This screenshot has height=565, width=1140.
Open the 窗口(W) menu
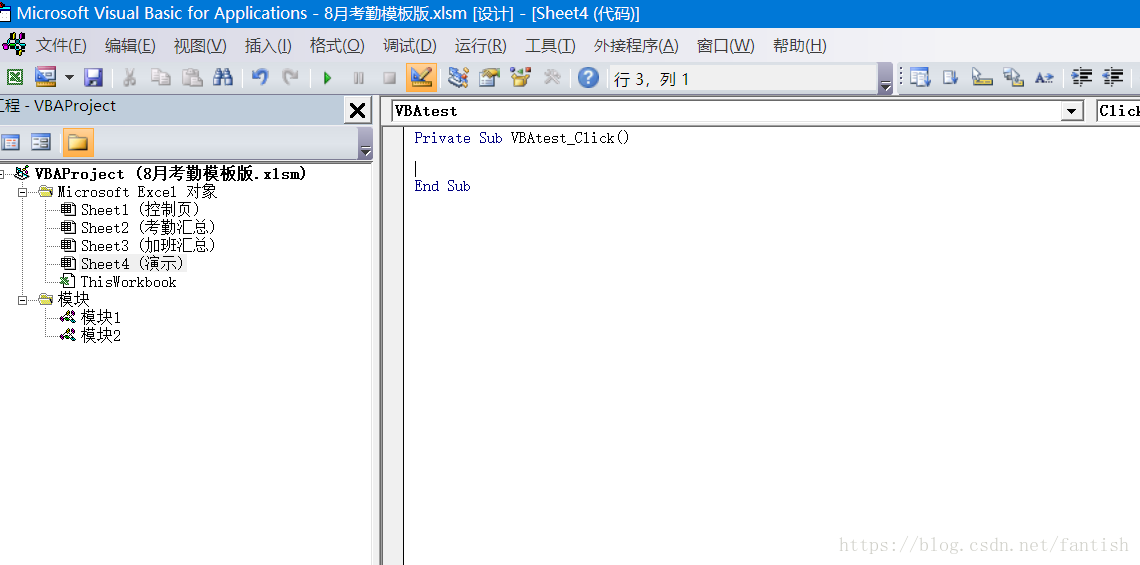point(726,46)
